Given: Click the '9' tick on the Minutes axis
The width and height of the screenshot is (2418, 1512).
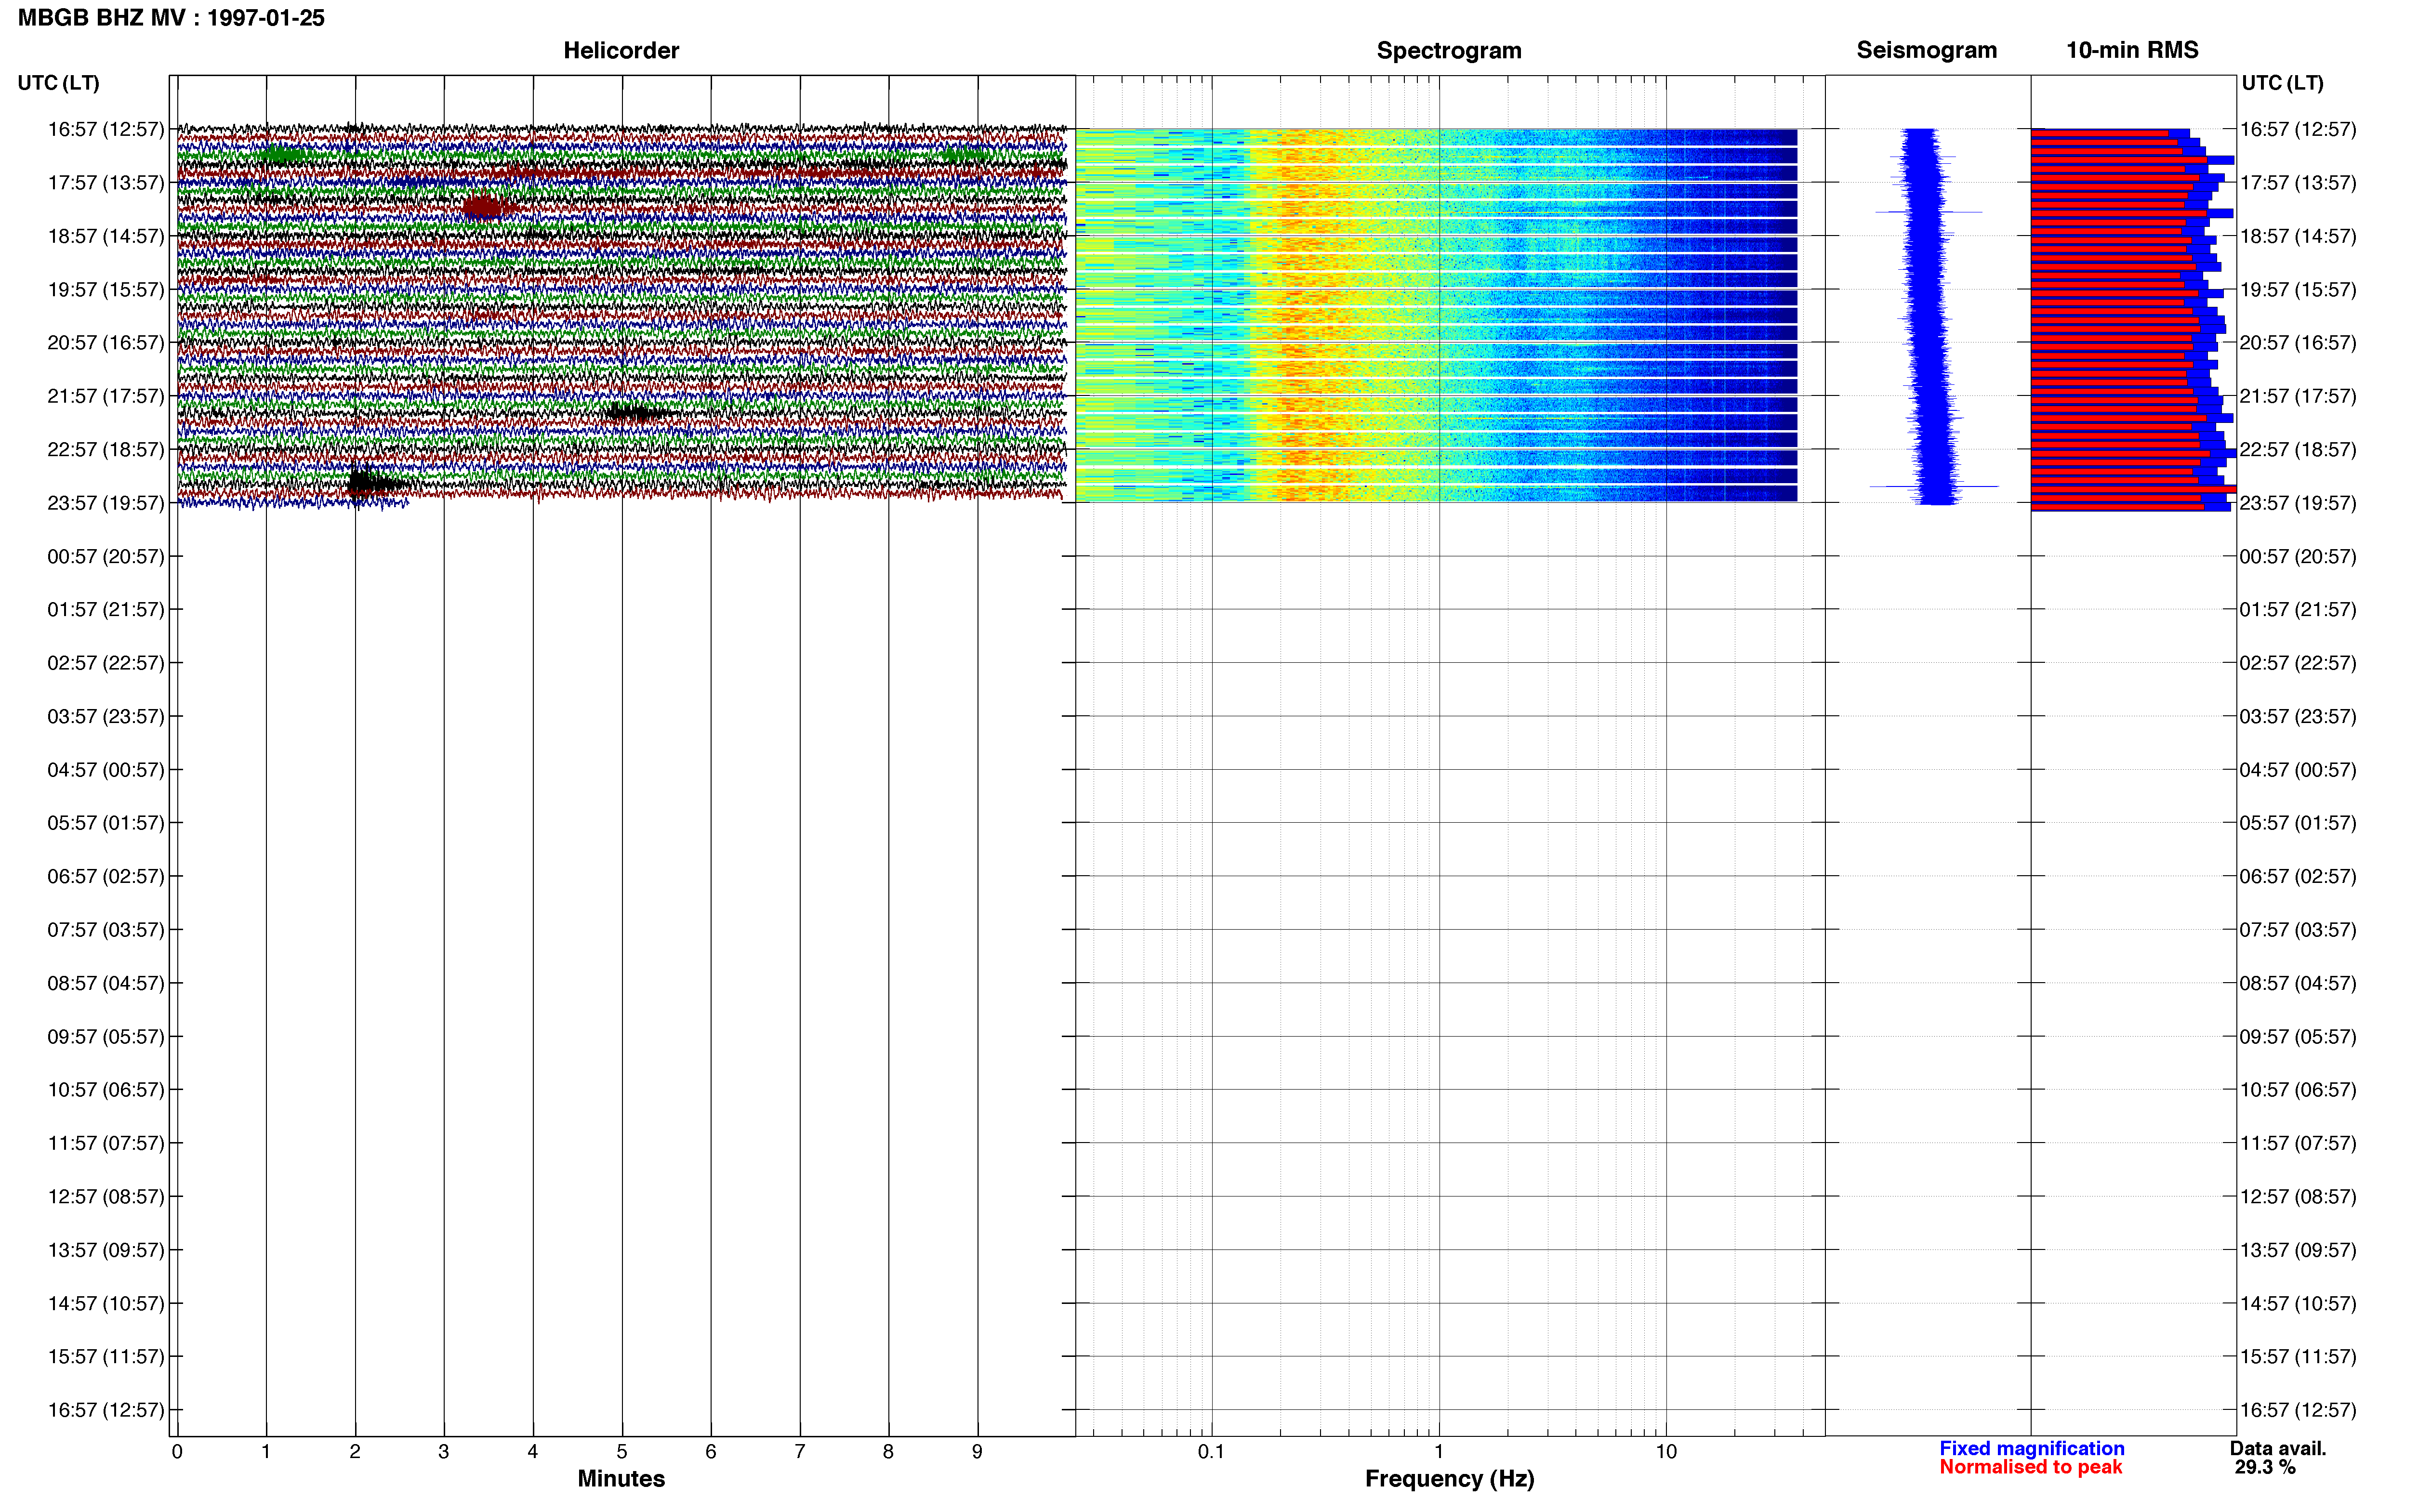Looking at the screenshot, I should pyautogui.click(x=977, y=1451).
